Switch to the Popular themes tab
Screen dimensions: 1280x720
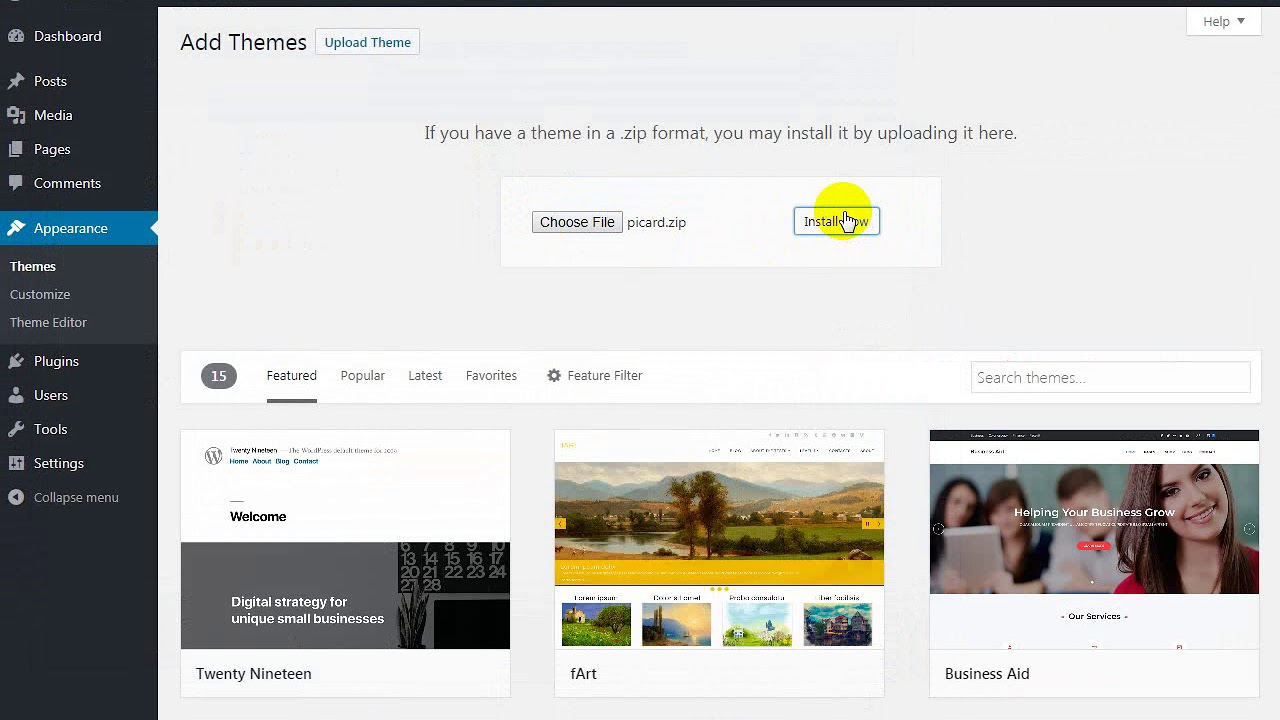point(362,376)
